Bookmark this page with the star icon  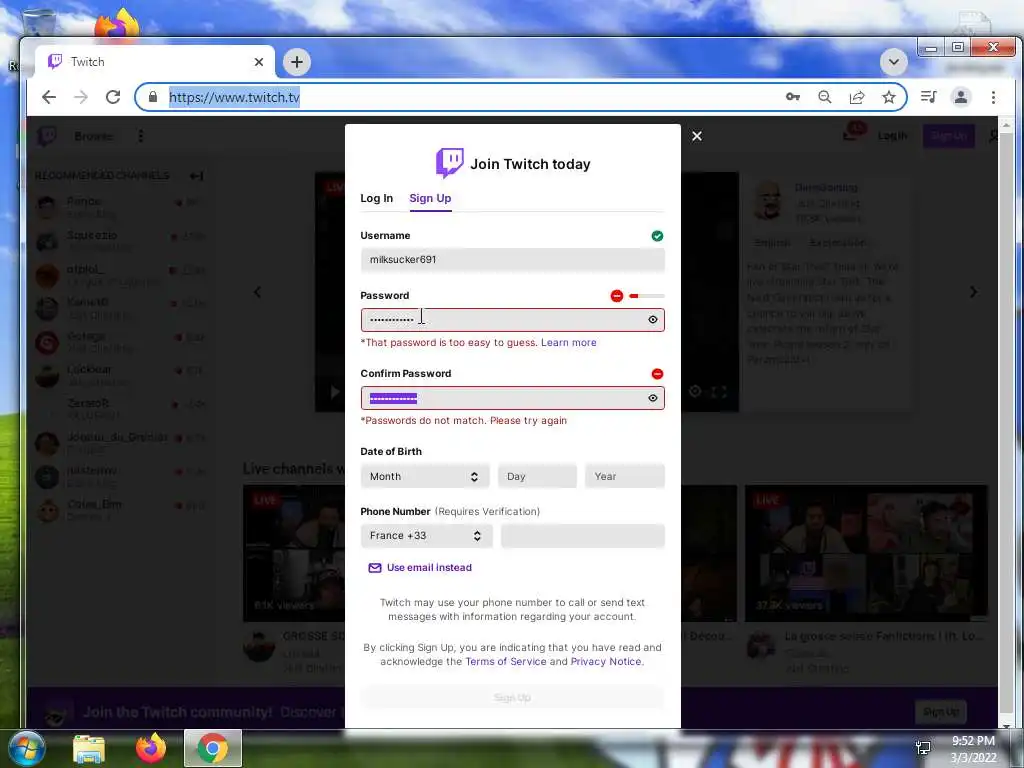889,97
